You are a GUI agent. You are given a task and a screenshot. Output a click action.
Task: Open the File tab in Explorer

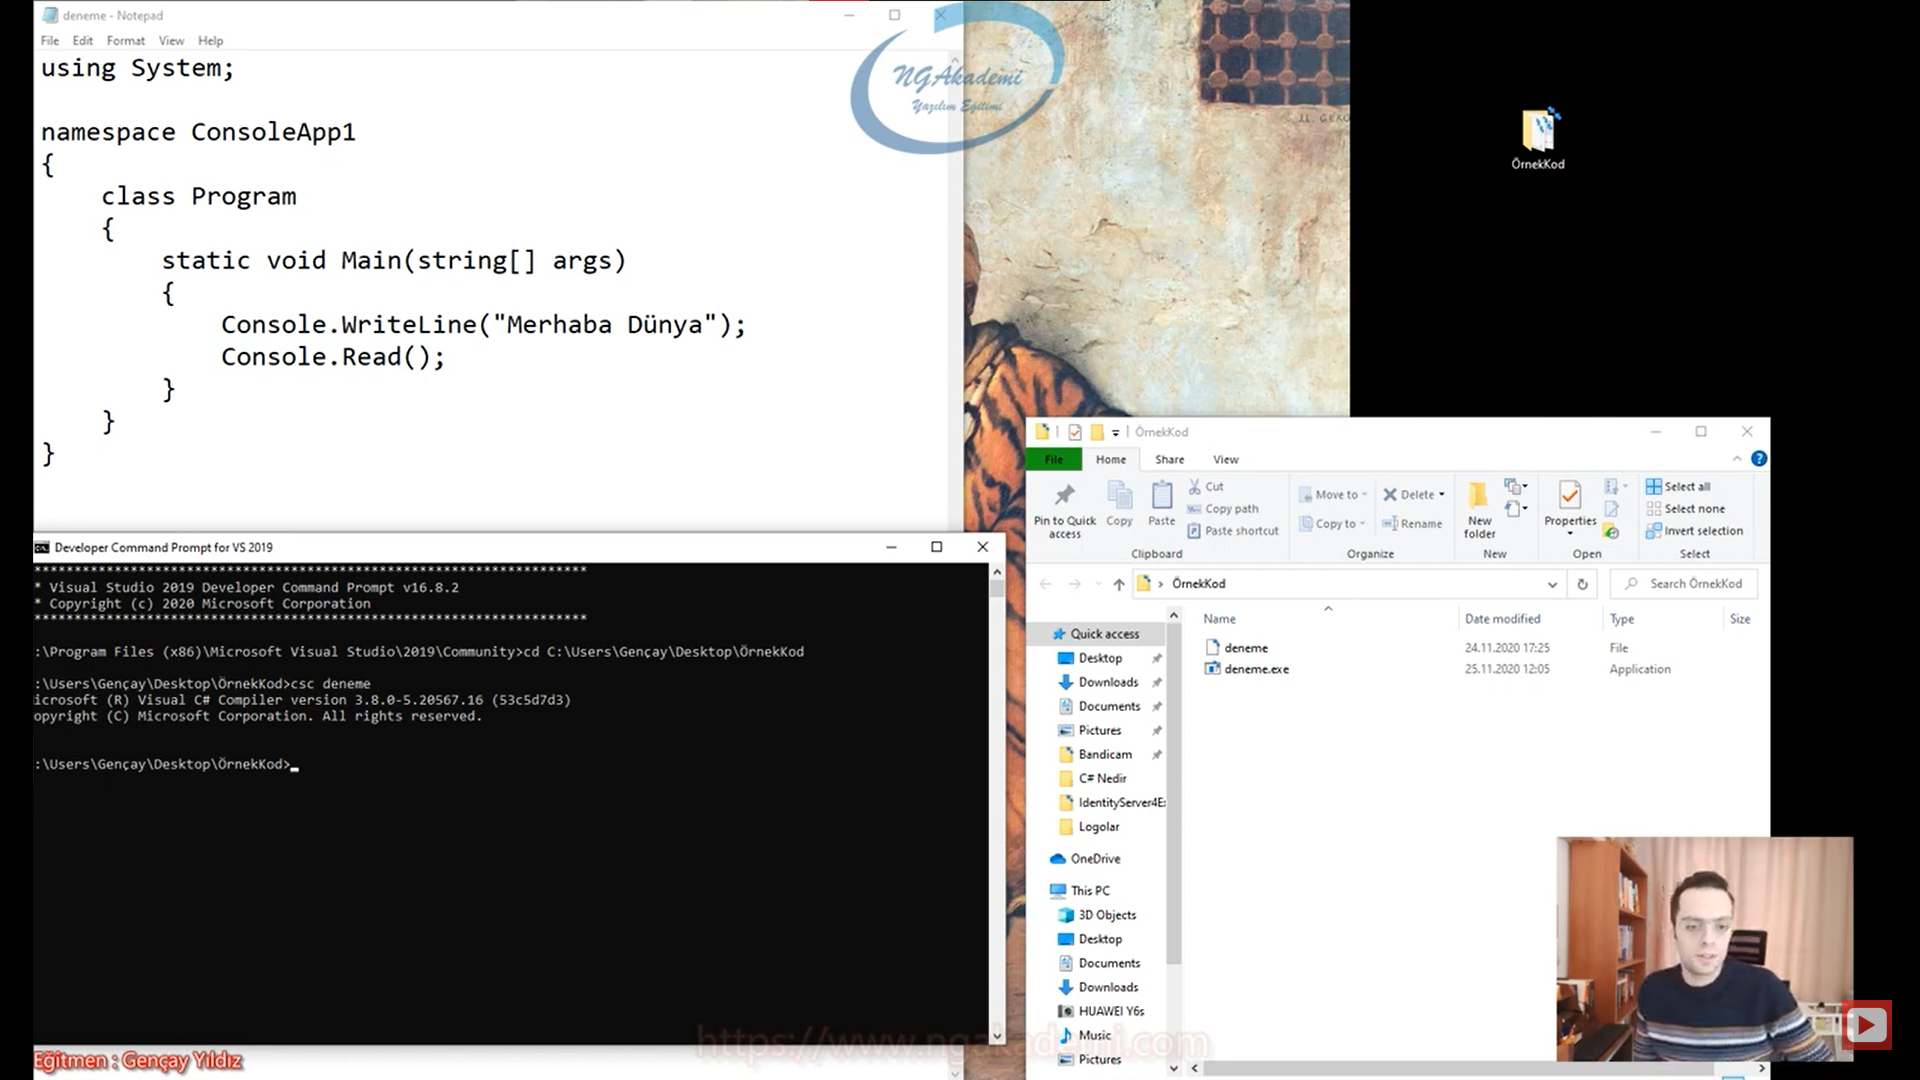[1054, 459]
